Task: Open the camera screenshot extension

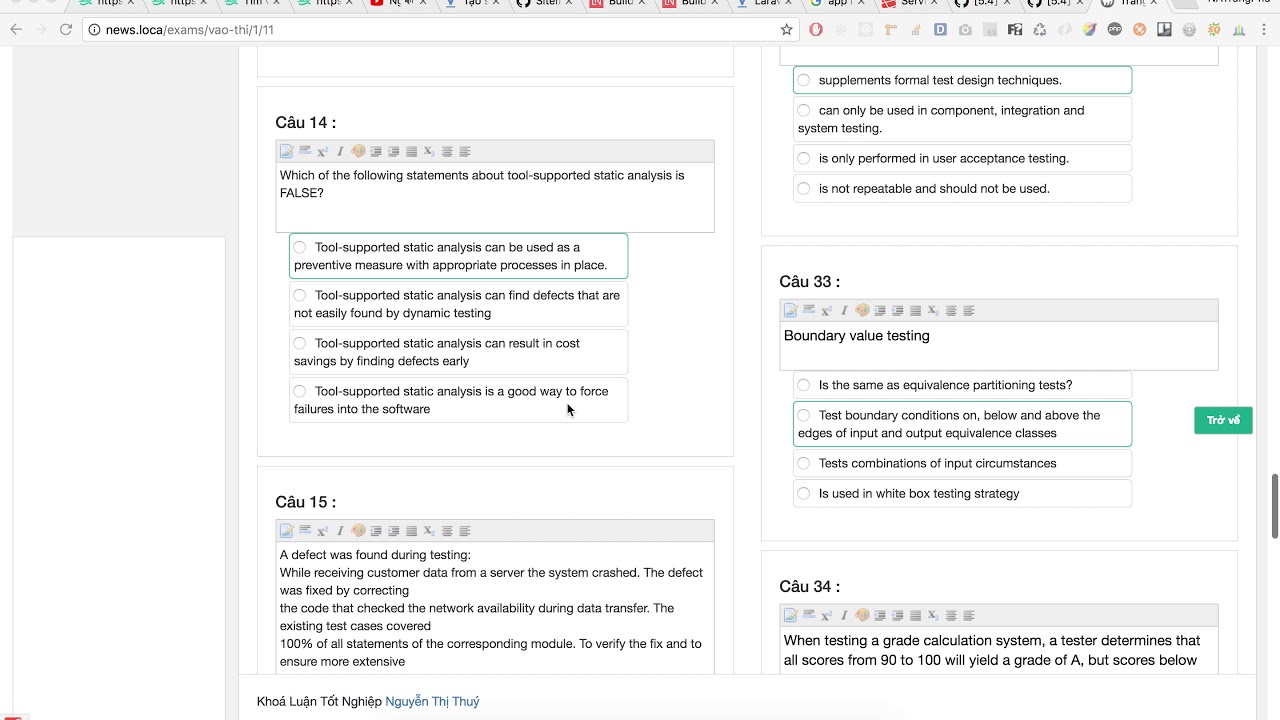Action: coord(965,30)
